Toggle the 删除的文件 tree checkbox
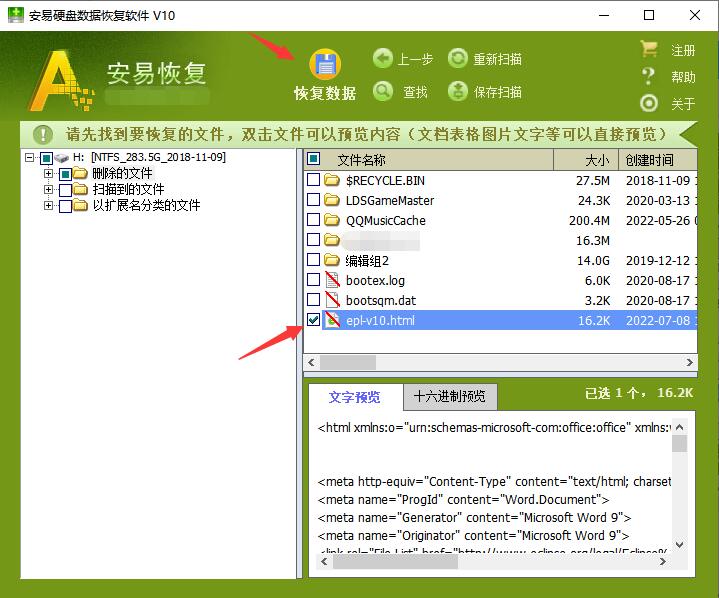This screenshot has height=598, width=719. (x=66, y=174)
